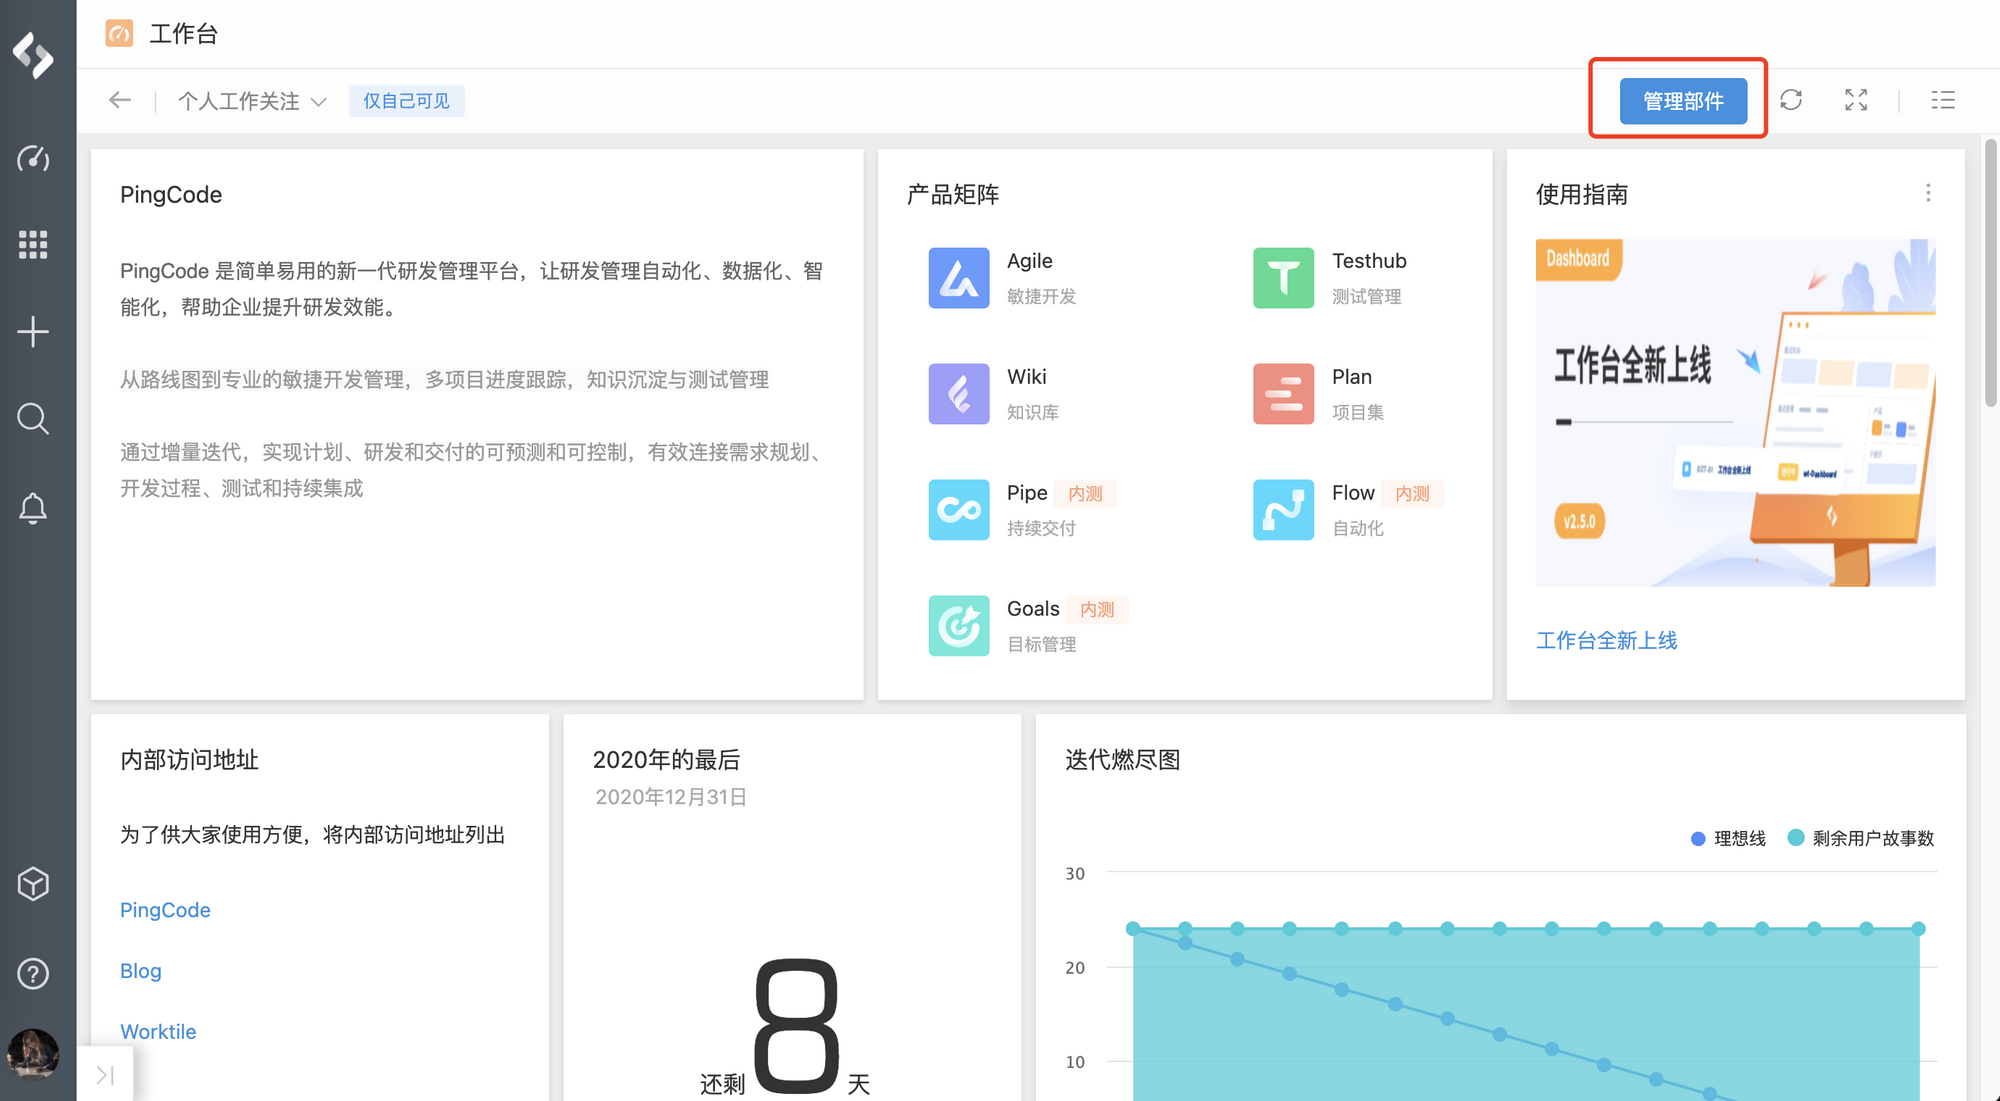Open notifications bell icon
The width and height of the screenshot is (2000, 1101).
click(x=33, y=508)
